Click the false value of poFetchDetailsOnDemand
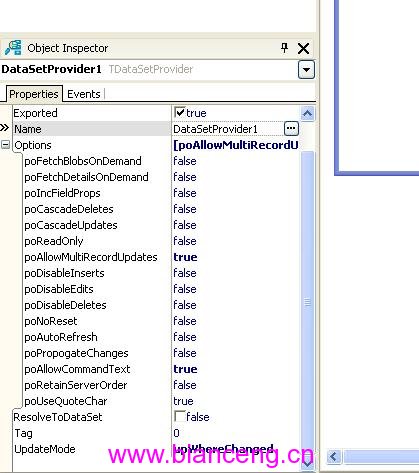 185,177
